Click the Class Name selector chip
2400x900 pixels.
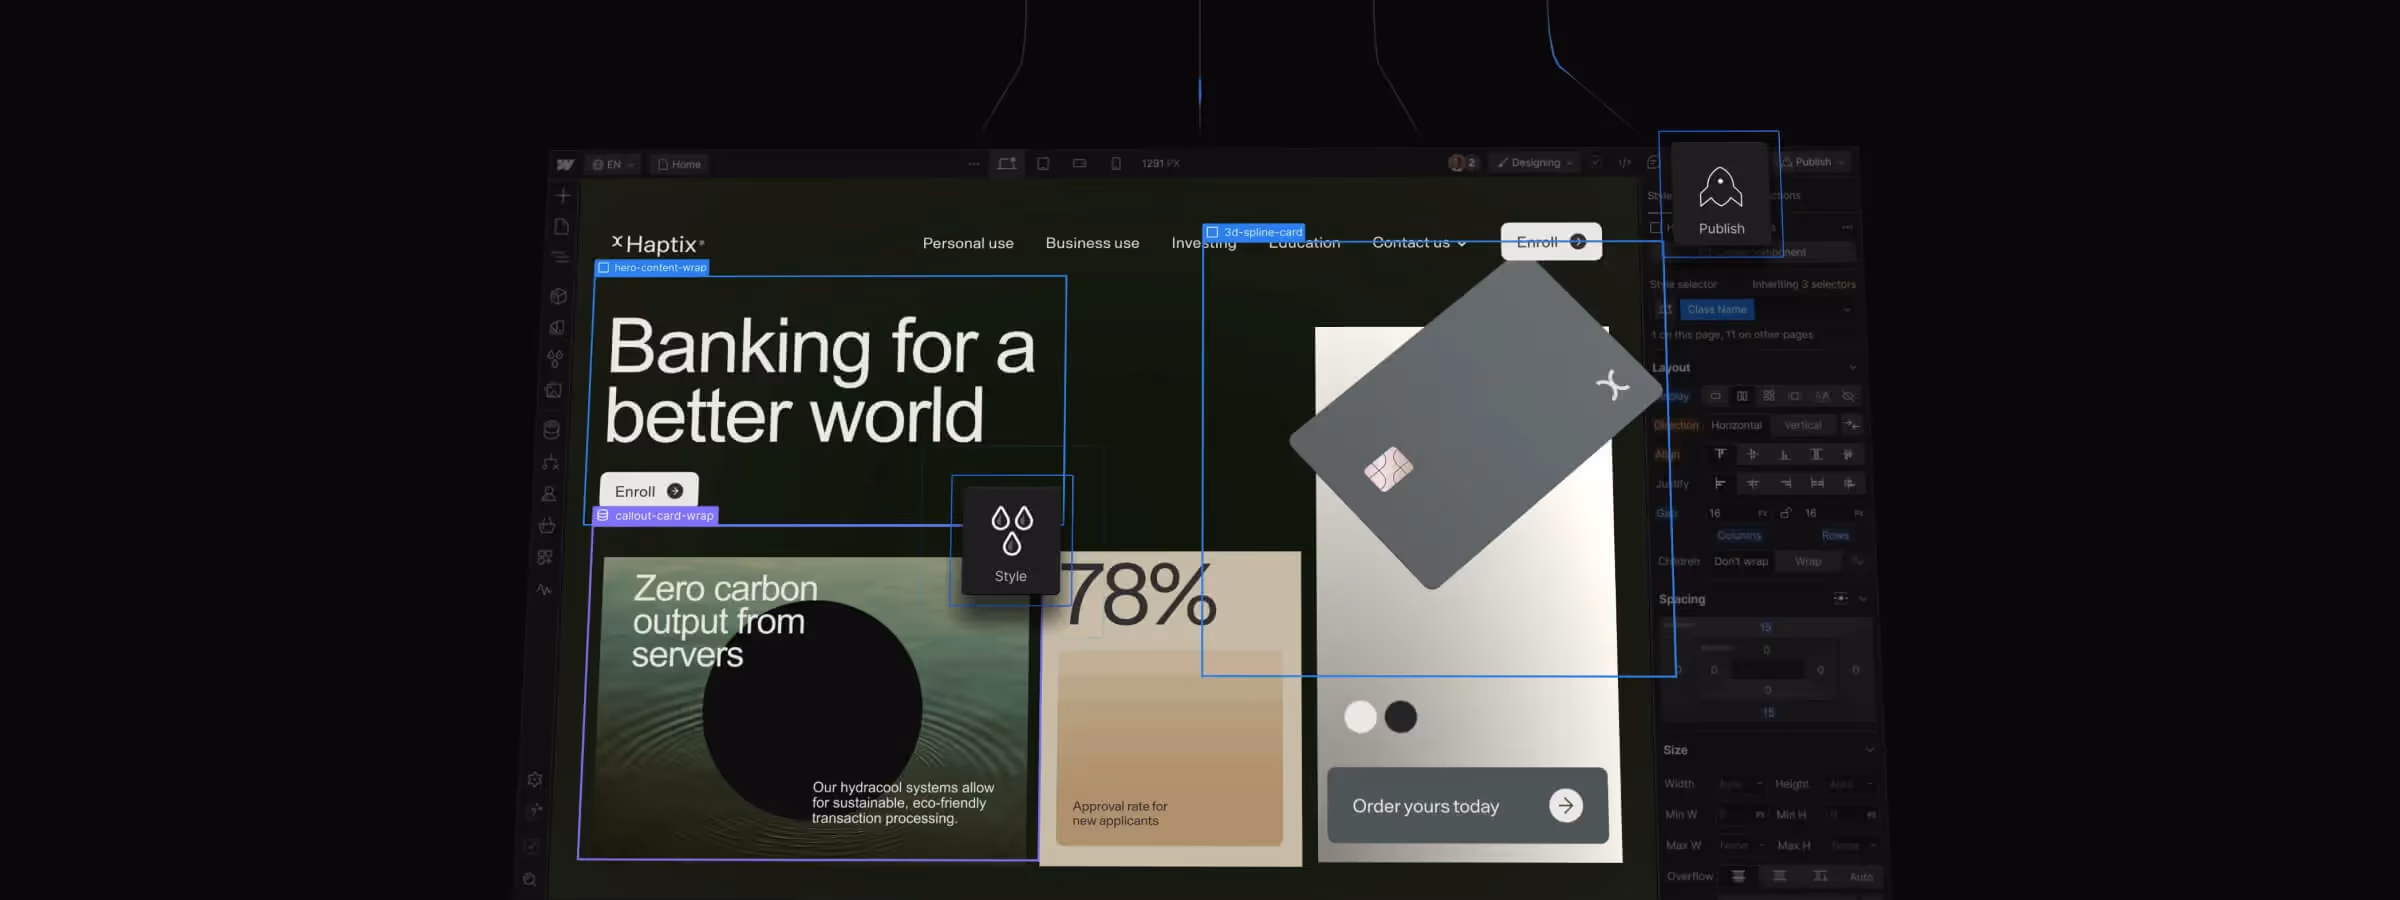[x=1716, y=309]
